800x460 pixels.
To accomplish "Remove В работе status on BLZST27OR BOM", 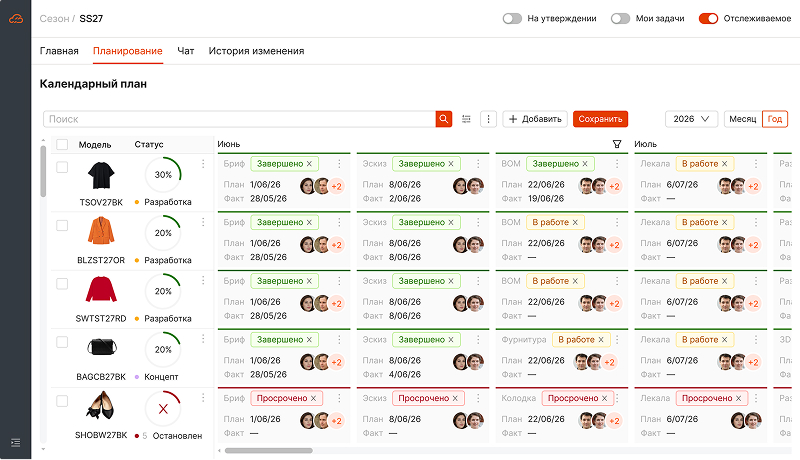I will point(575,222).
